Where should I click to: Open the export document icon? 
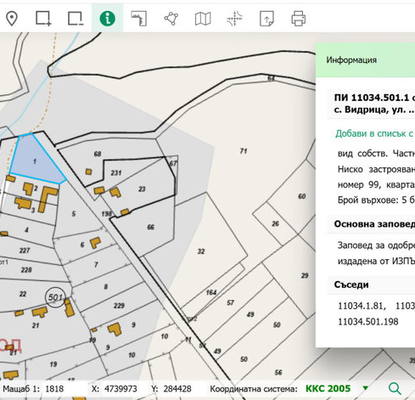[x=267, y=18]
